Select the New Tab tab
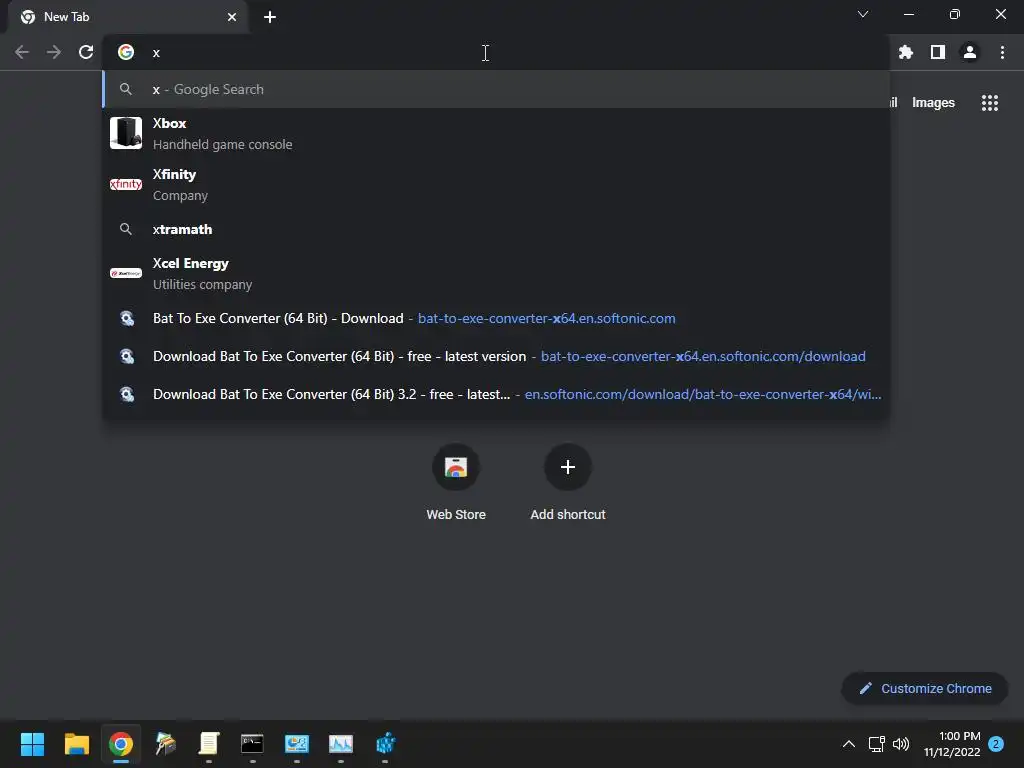This screenshot has width=1024, height=768. 127,17
